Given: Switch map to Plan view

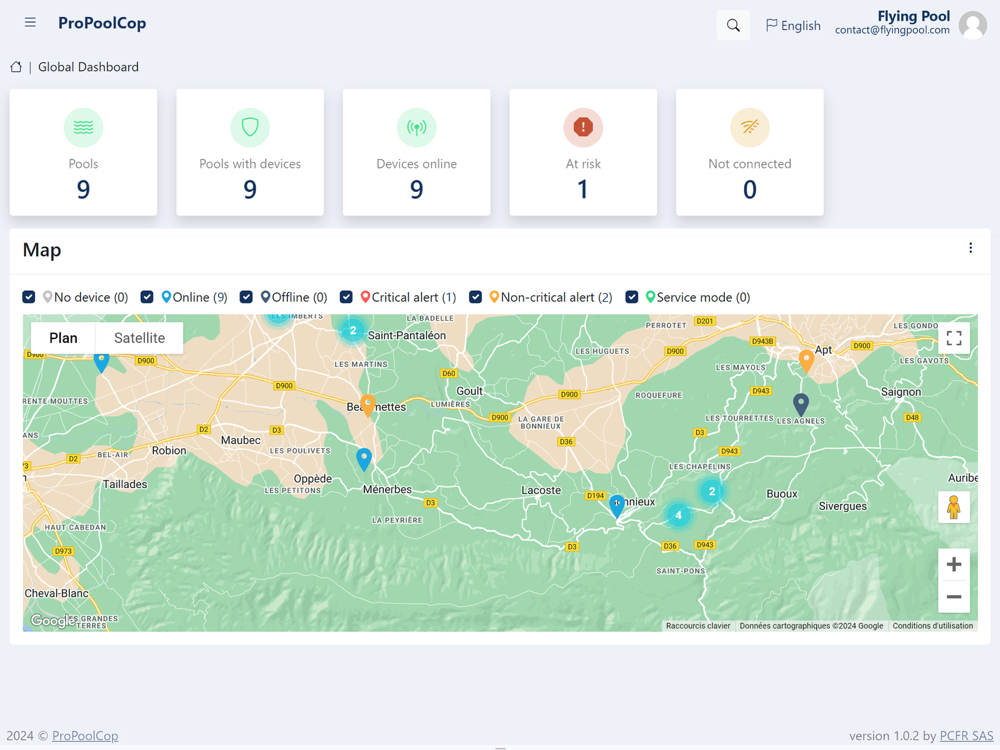Looking at the screenshot, I should [63, 338].
